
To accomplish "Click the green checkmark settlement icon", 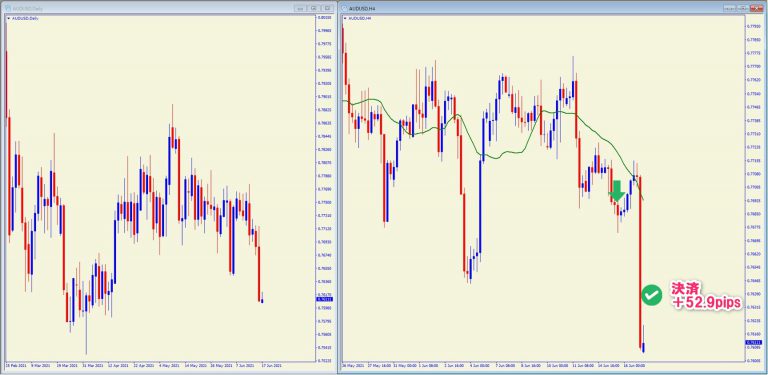I will (x=651, y=295).
